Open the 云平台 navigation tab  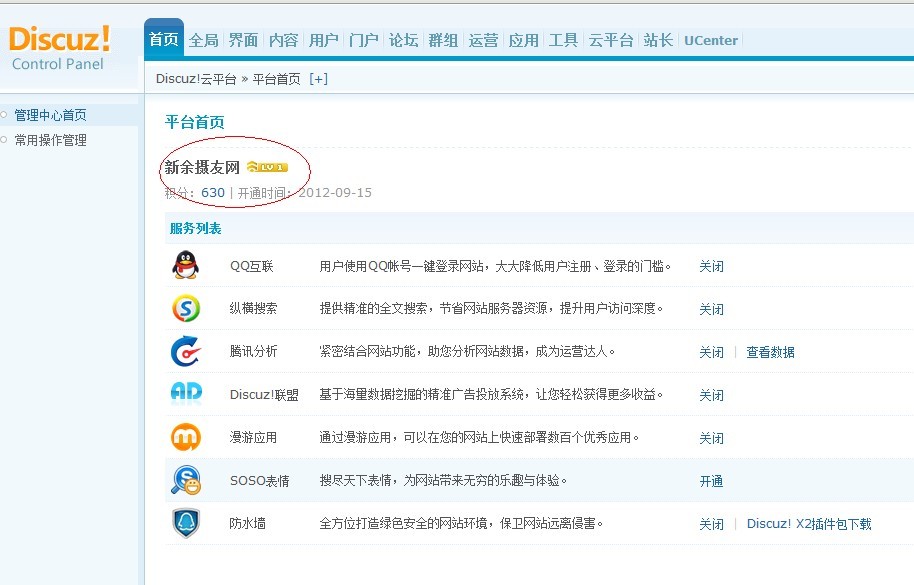[x=611, y=40]
